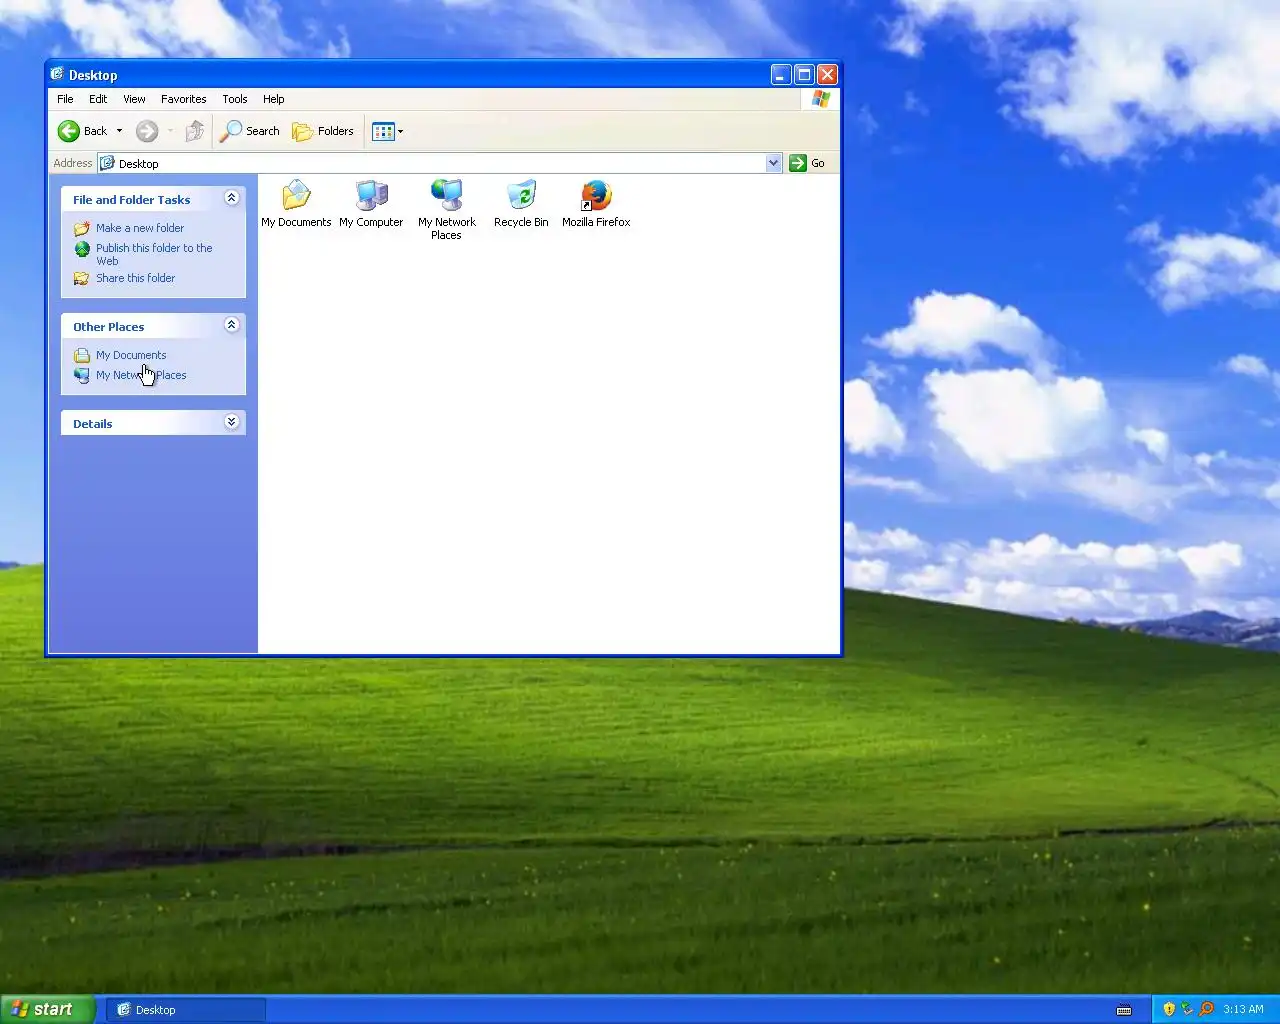Open the Back history dropdown arrow

pos(119,131)
